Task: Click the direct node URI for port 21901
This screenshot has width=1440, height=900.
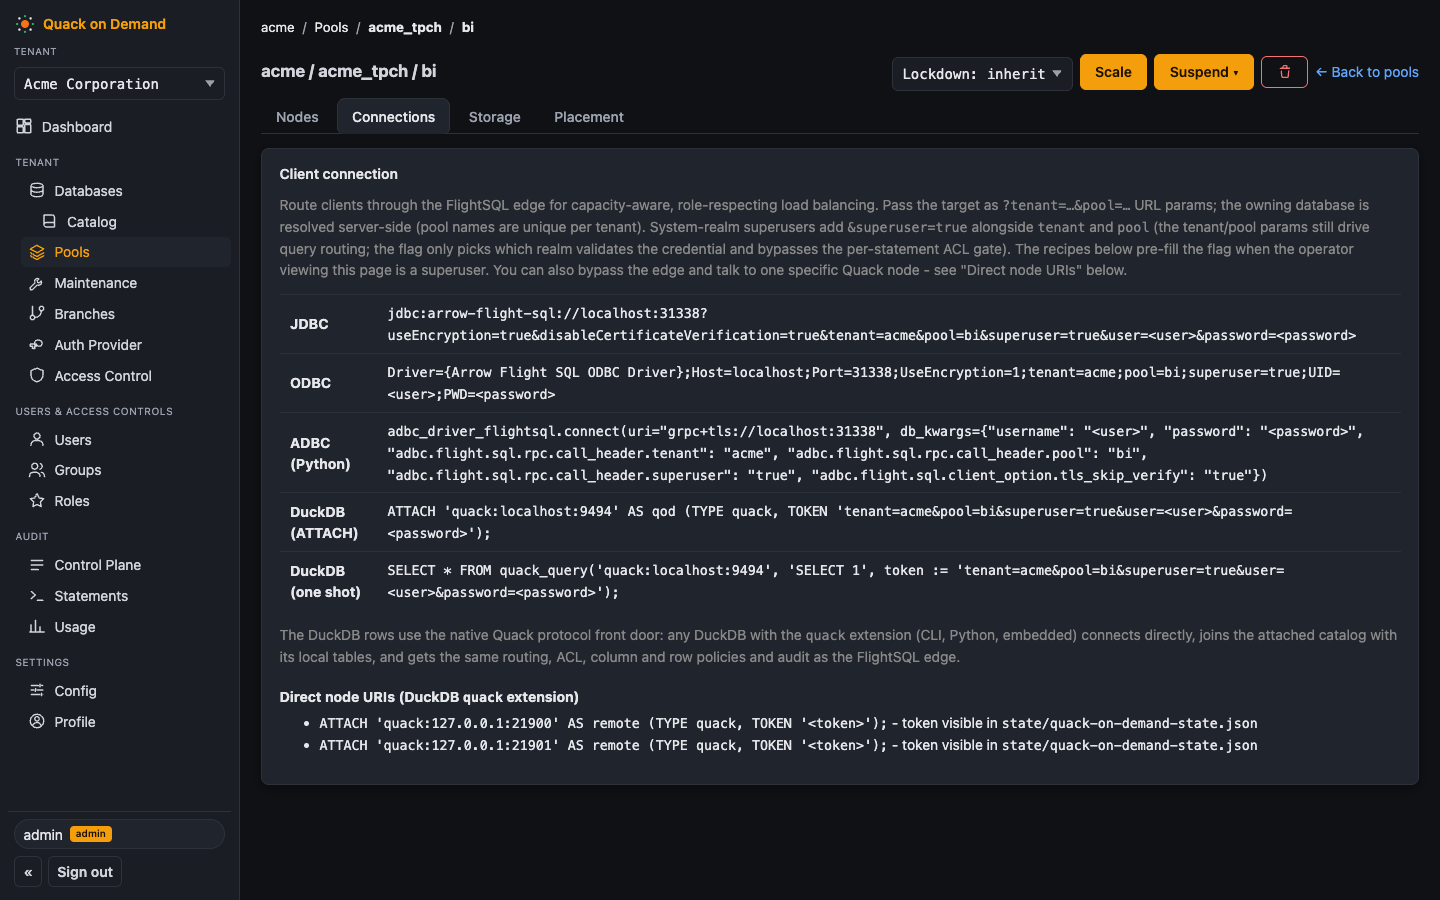Action: pyautogui.click(x=603, y=745)
